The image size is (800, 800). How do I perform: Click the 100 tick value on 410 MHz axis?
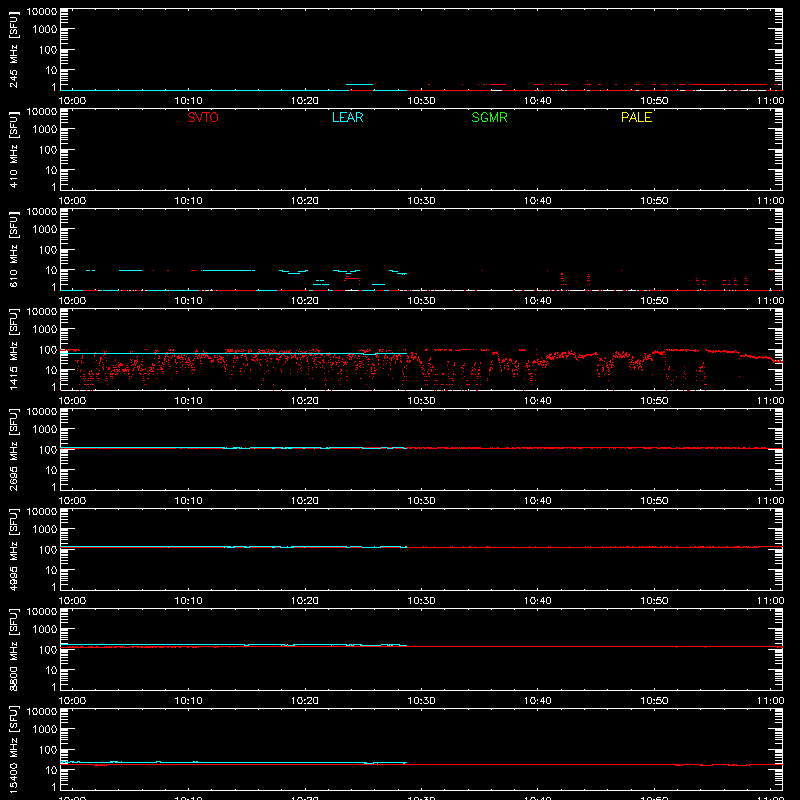pos(48,150)
